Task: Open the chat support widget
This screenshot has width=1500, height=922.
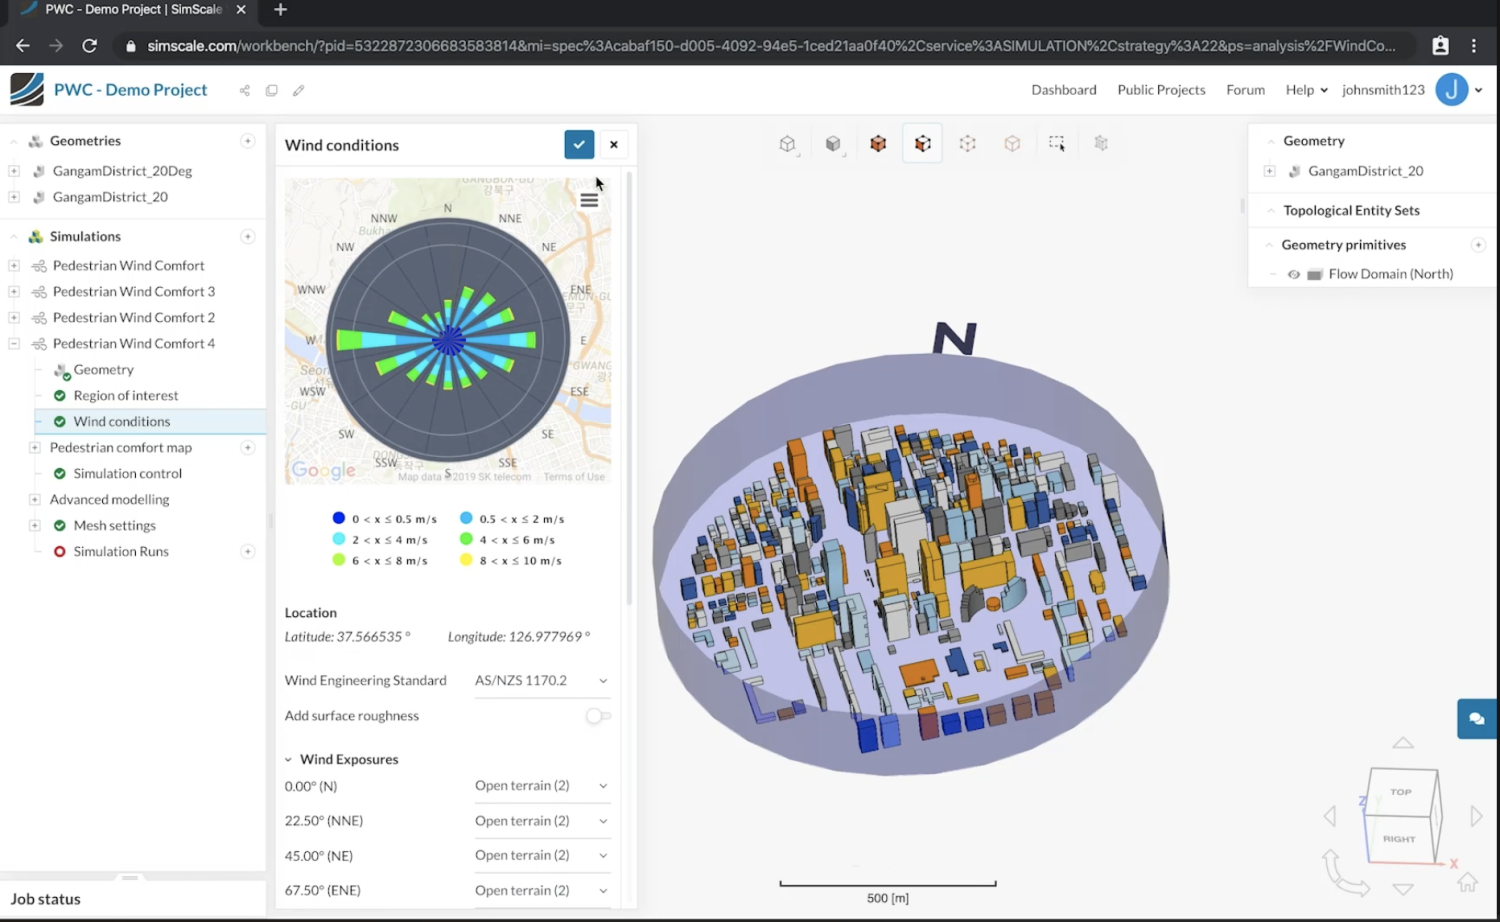Action: pos(1477,719)
